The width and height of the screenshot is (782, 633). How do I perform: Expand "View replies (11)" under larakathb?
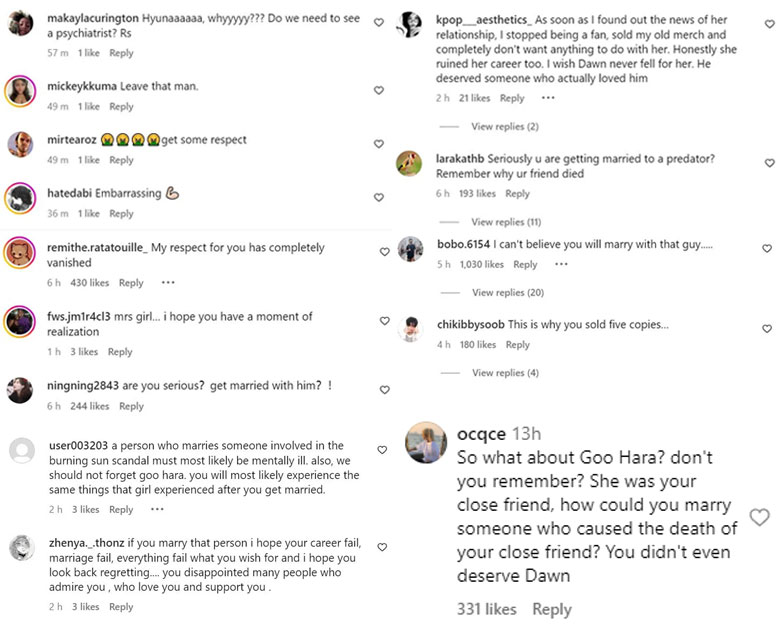tap(505, 222)
